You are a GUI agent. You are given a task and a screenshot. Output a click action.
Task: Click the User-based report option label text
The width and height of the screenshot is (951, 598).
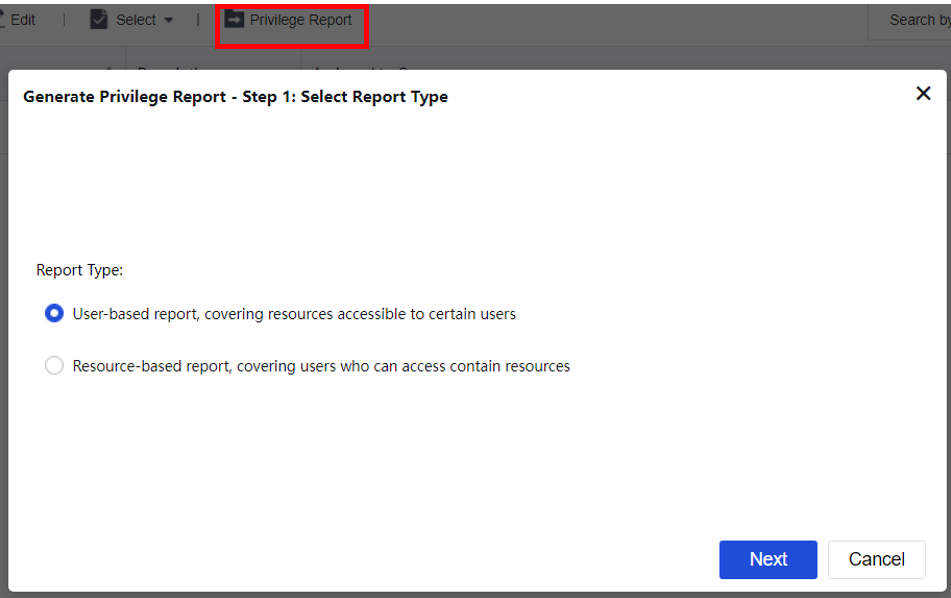294,314
